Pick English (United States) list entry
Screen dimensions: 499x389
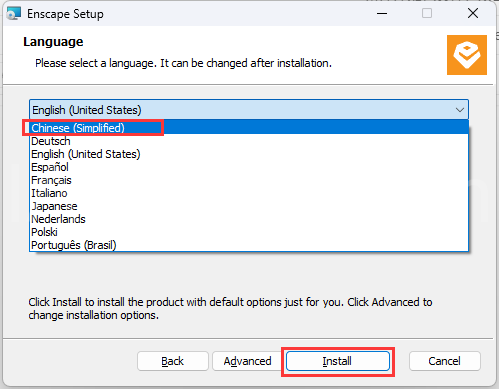249,154
